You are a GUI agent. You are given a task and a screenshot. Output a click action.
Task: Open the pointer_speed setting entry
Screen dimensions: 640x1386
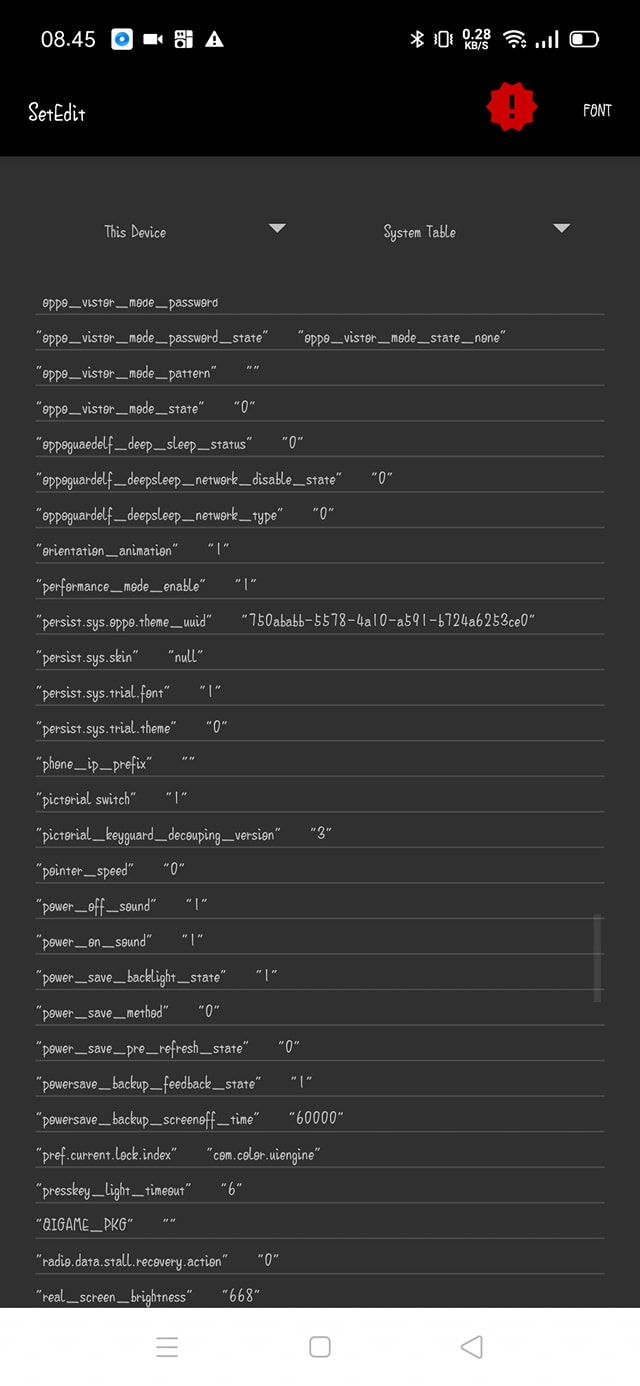click(110, 870)
